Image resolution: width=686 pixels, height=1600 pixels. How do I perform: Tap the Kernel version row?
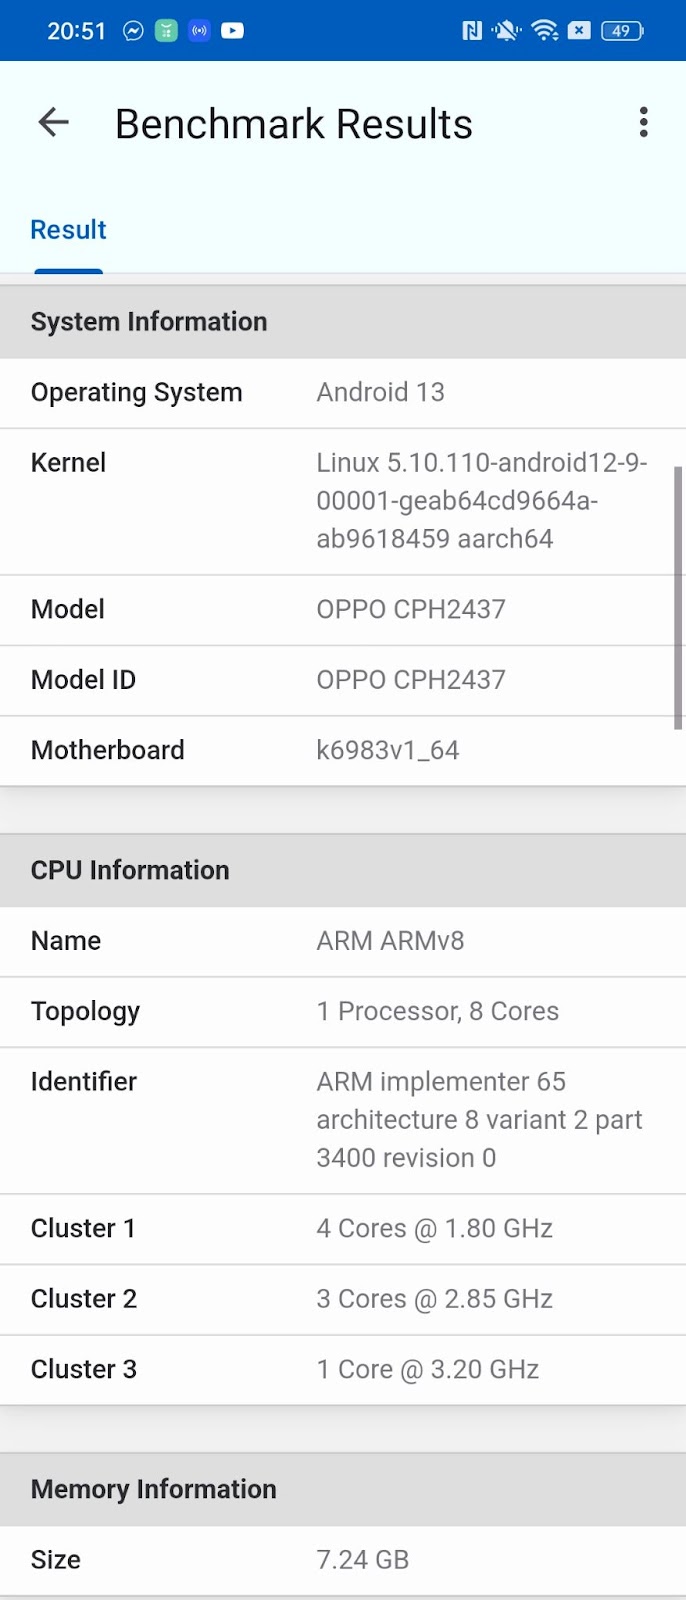pos(343,501)
